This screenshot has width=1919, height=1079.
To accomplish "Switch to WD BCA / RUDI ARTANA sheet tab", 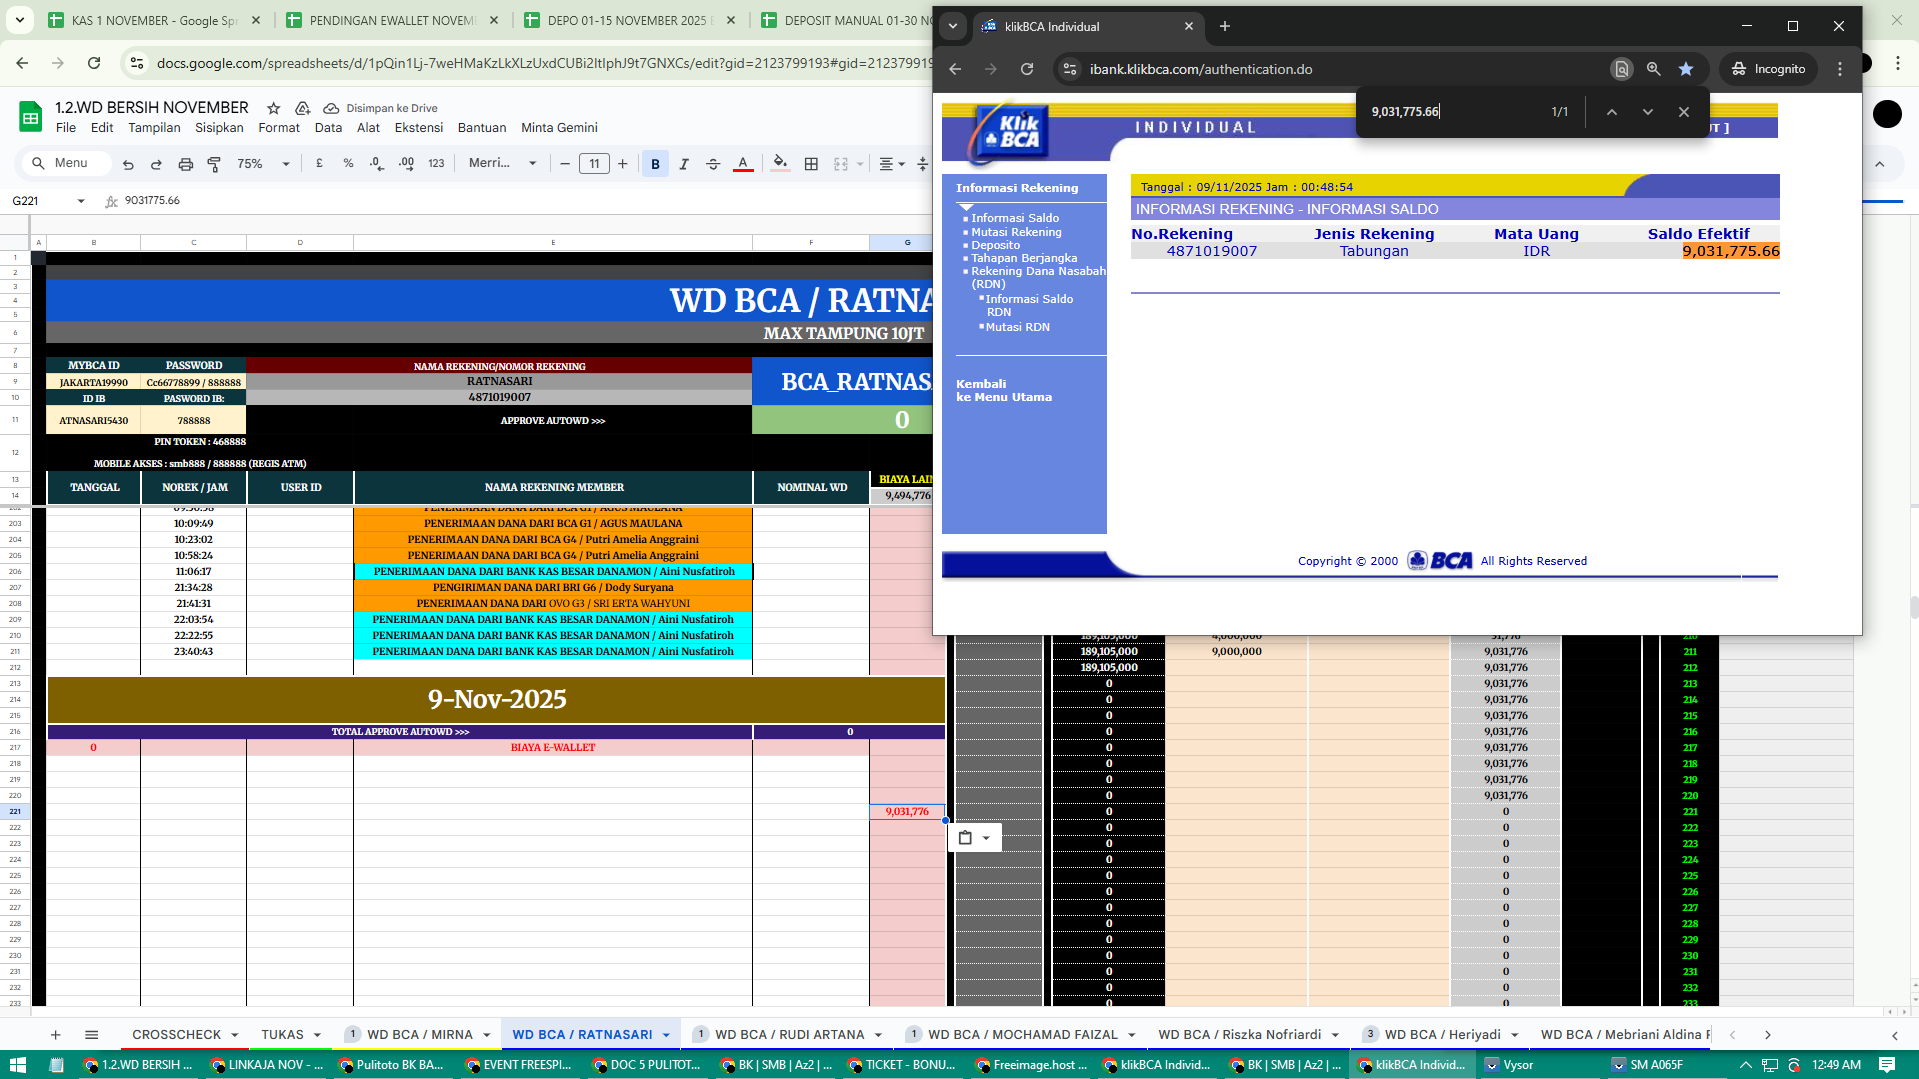I will coord(789,1035).
